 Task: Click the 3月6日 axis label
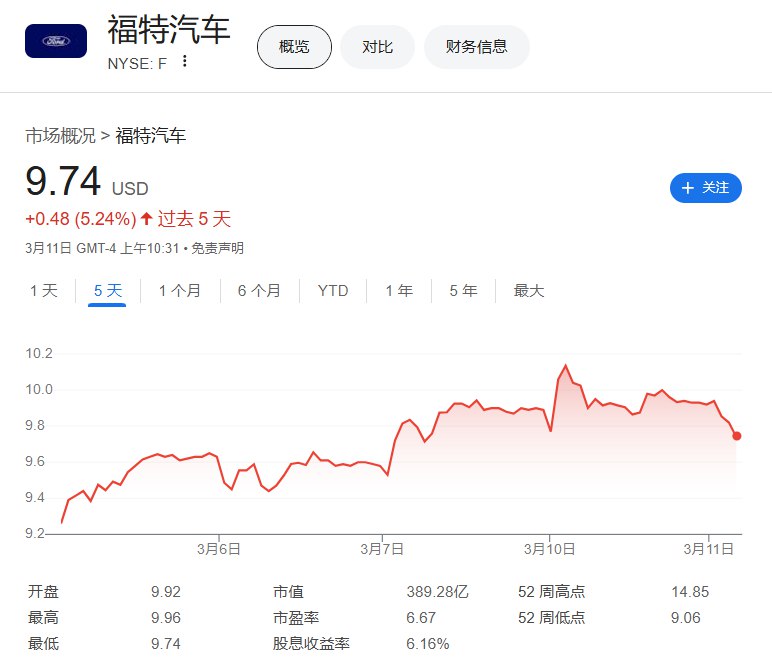click(x=219, y=549)
